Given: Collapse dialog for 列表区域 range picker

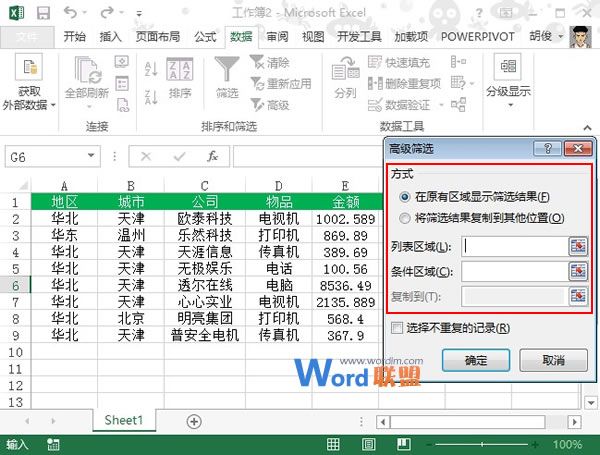Looking at the screenshot, I should [x=578, y=246].
